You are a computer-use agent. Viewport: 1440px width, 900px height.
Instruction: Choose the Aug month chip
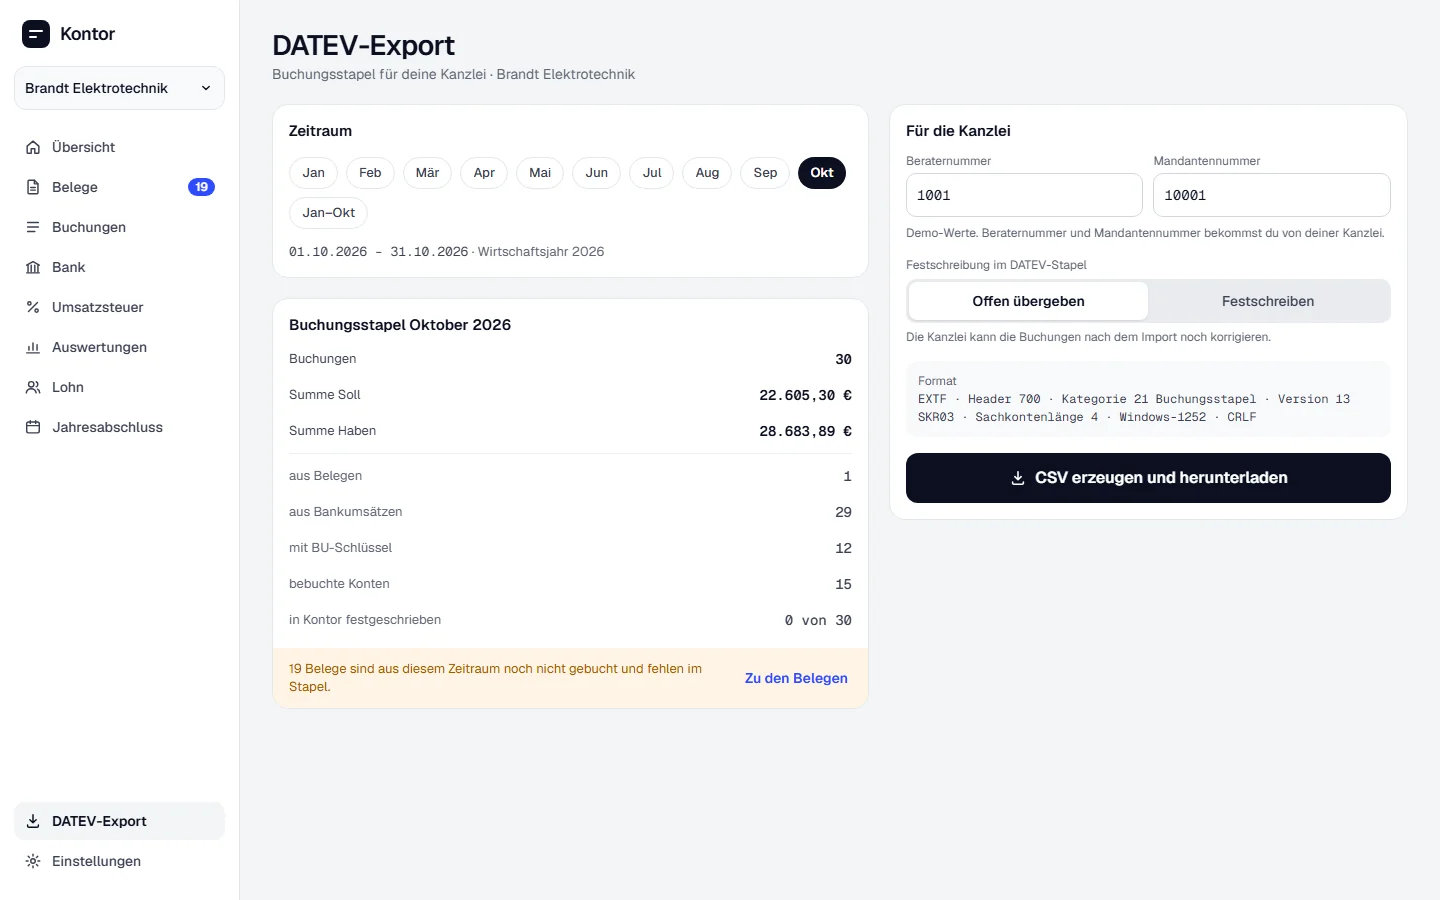click(x=707, y=173)
